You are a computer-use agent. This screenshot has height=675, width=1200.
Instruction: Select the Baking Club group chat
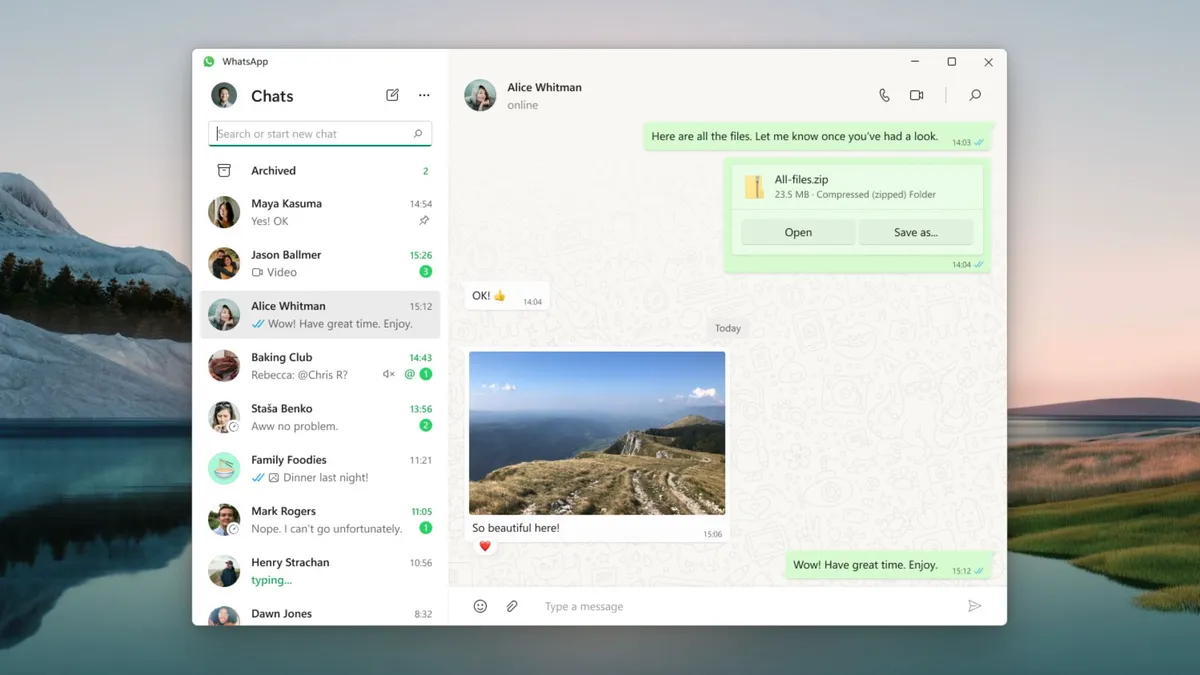coord(320,366)
